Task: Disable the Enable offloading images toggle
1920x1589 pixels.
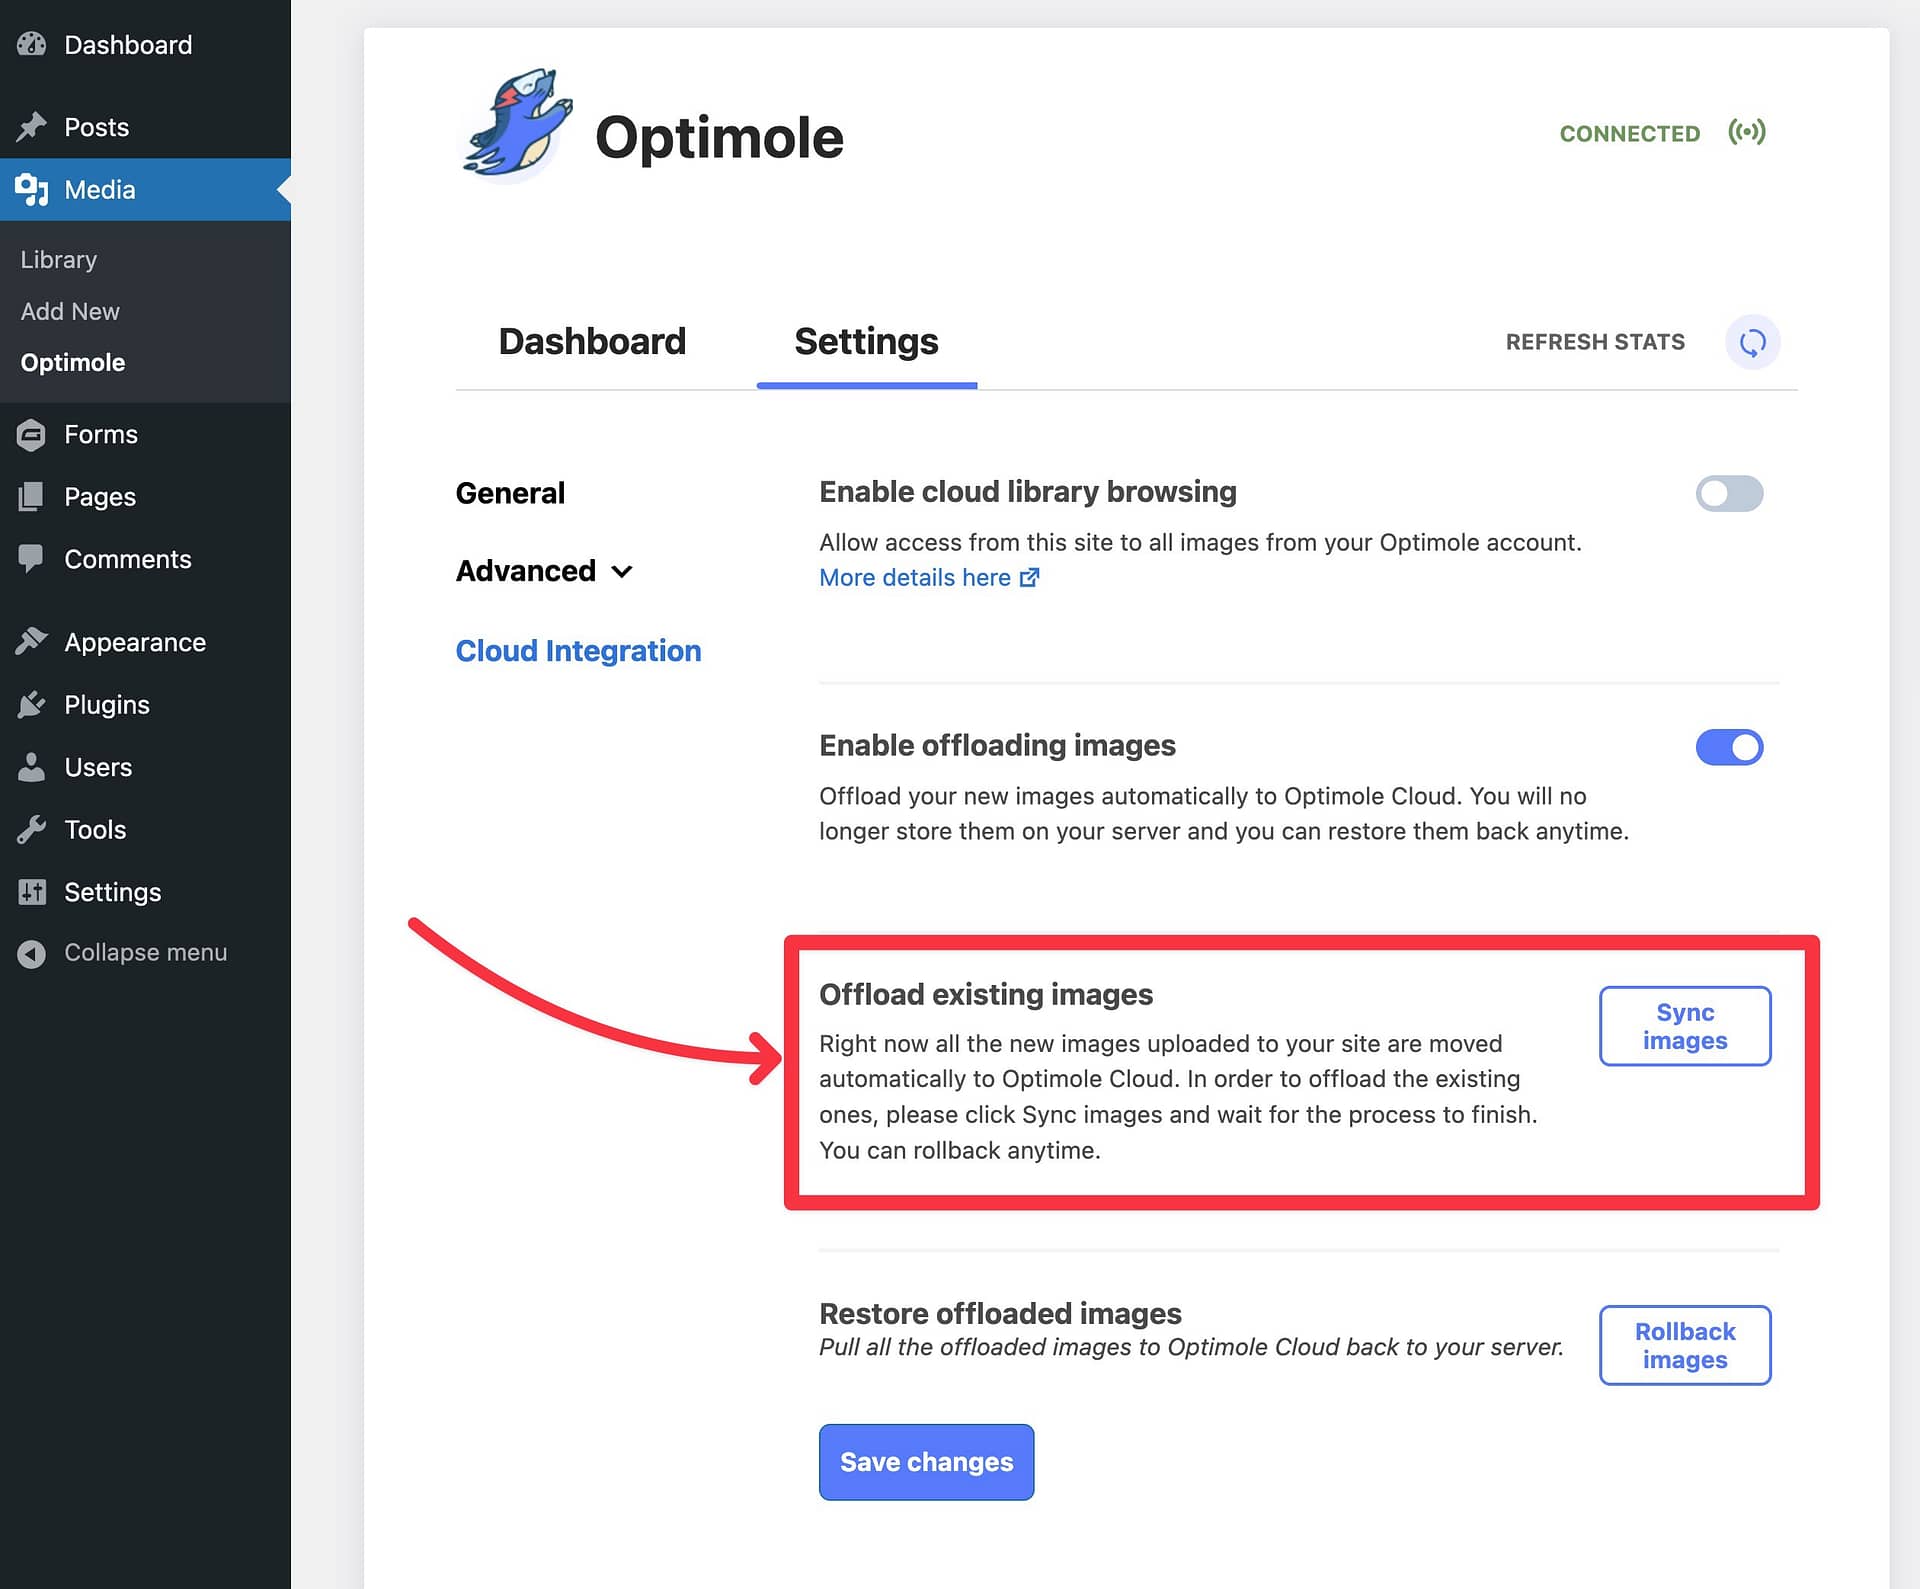Action: (1730, 747)
